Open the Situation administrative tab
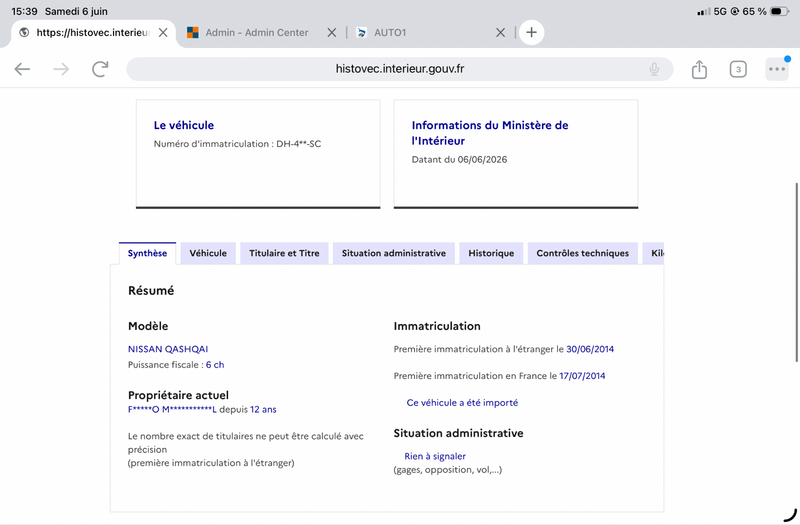This screenshot has width=800, height=525. (x=393, y=253)
